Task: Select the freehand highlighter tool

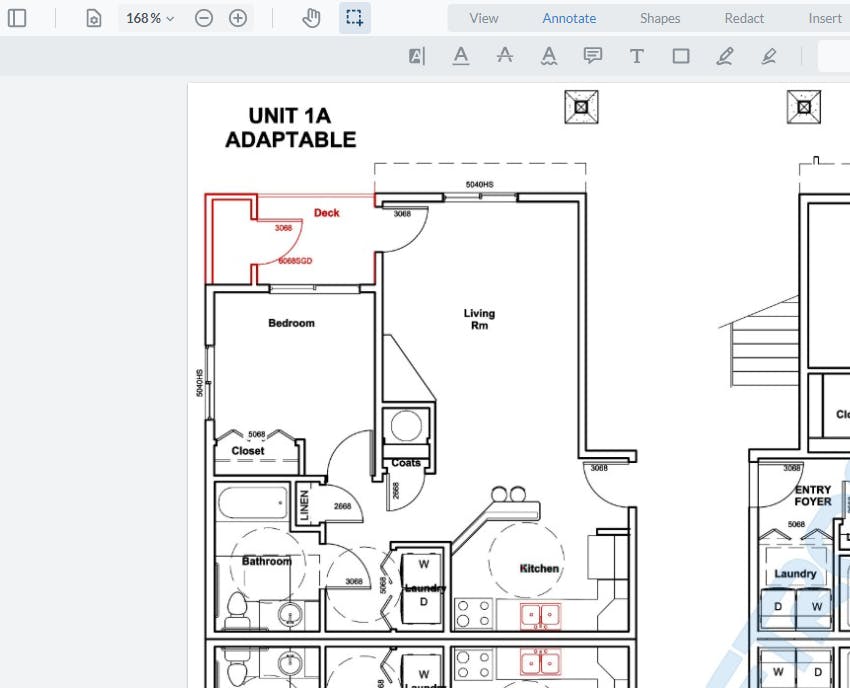Action: pos(769,56)
